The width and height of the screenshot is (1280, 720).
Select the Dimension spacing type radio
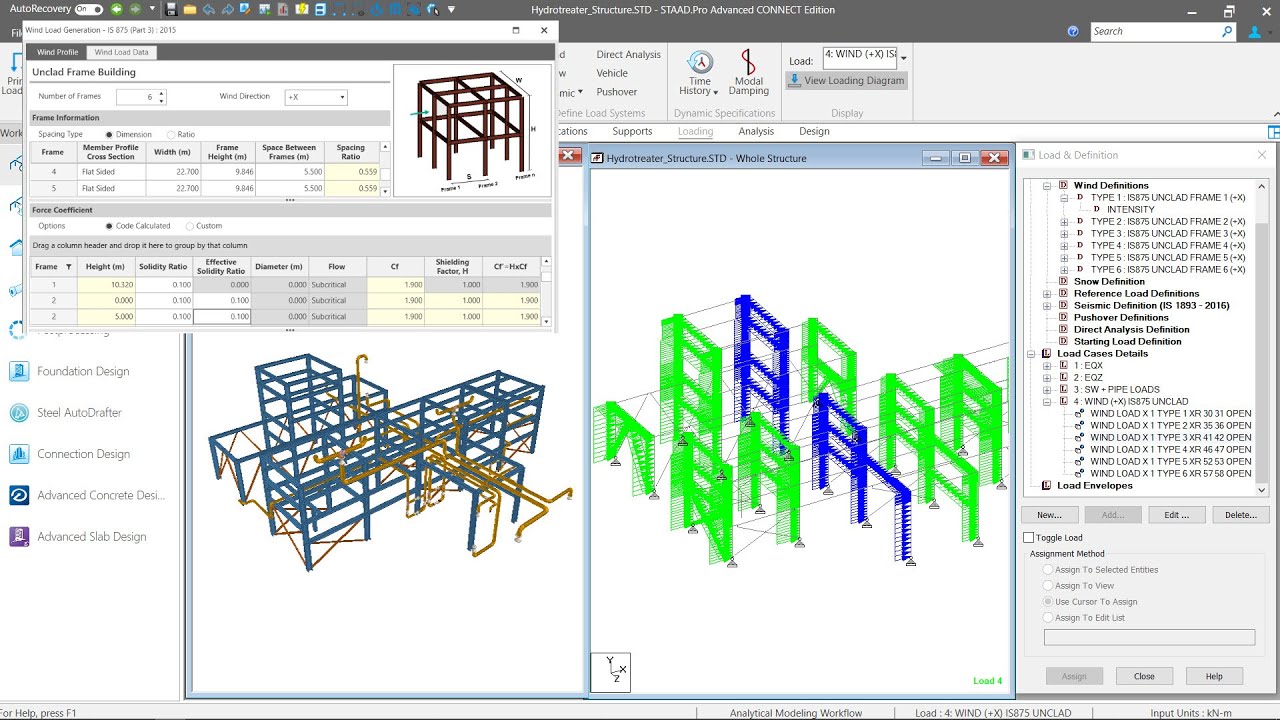click(109, 134)
